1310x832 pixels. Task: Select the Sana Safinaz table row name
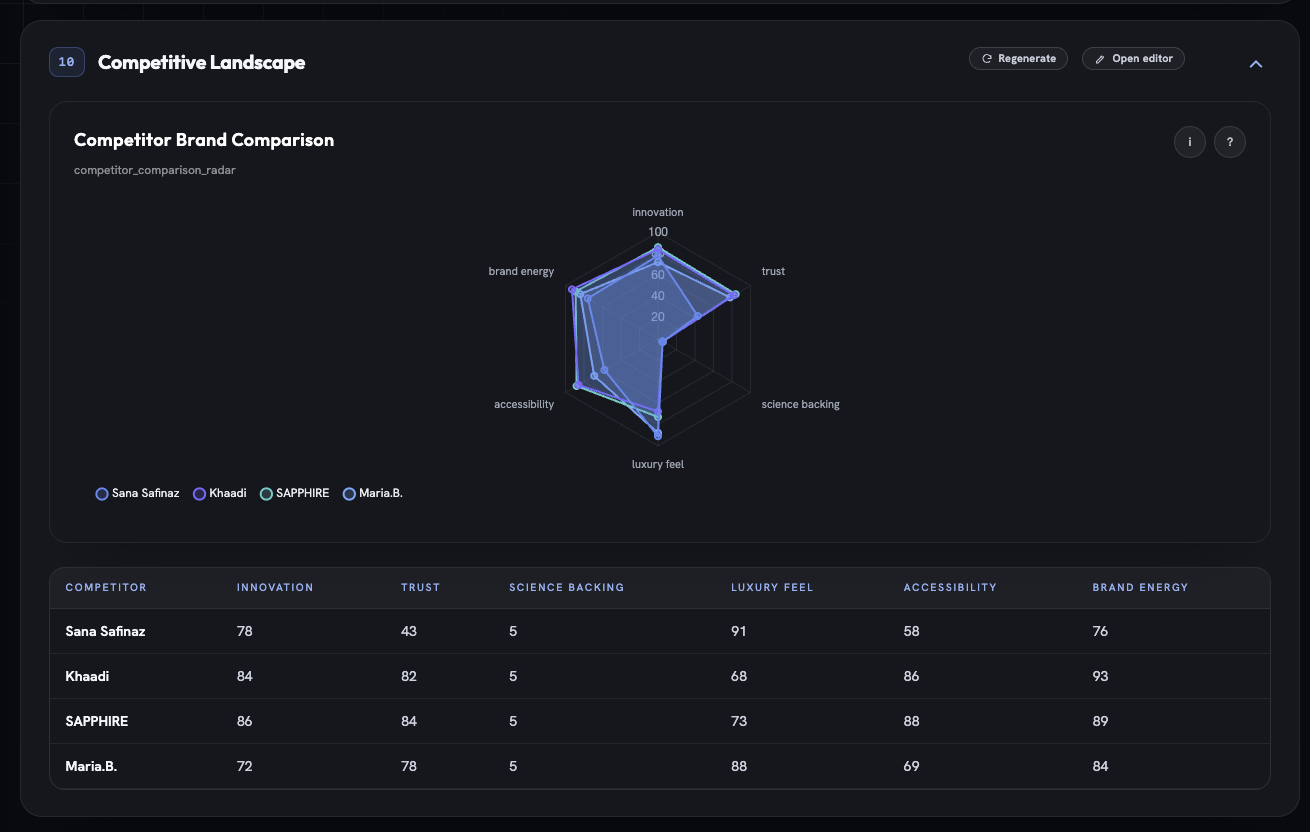coord(105,632)
